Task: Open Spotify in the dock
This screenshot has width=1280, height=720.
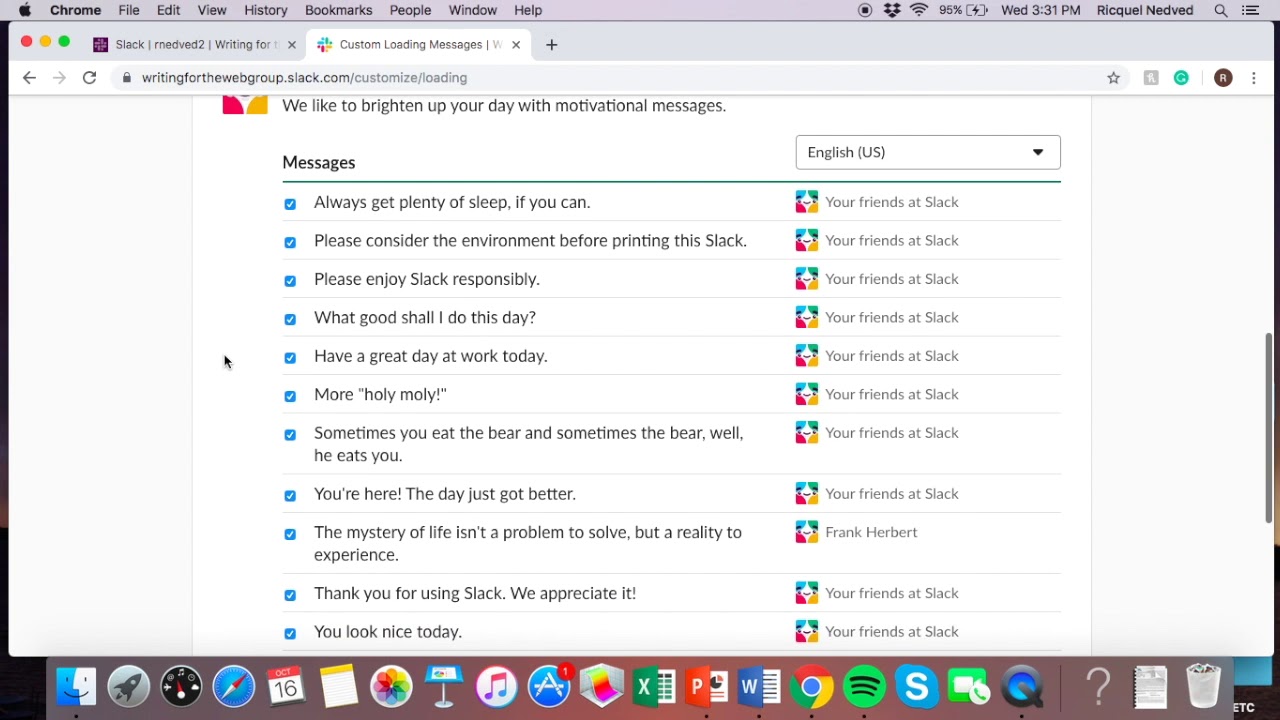Action: (x=864, y=687)
